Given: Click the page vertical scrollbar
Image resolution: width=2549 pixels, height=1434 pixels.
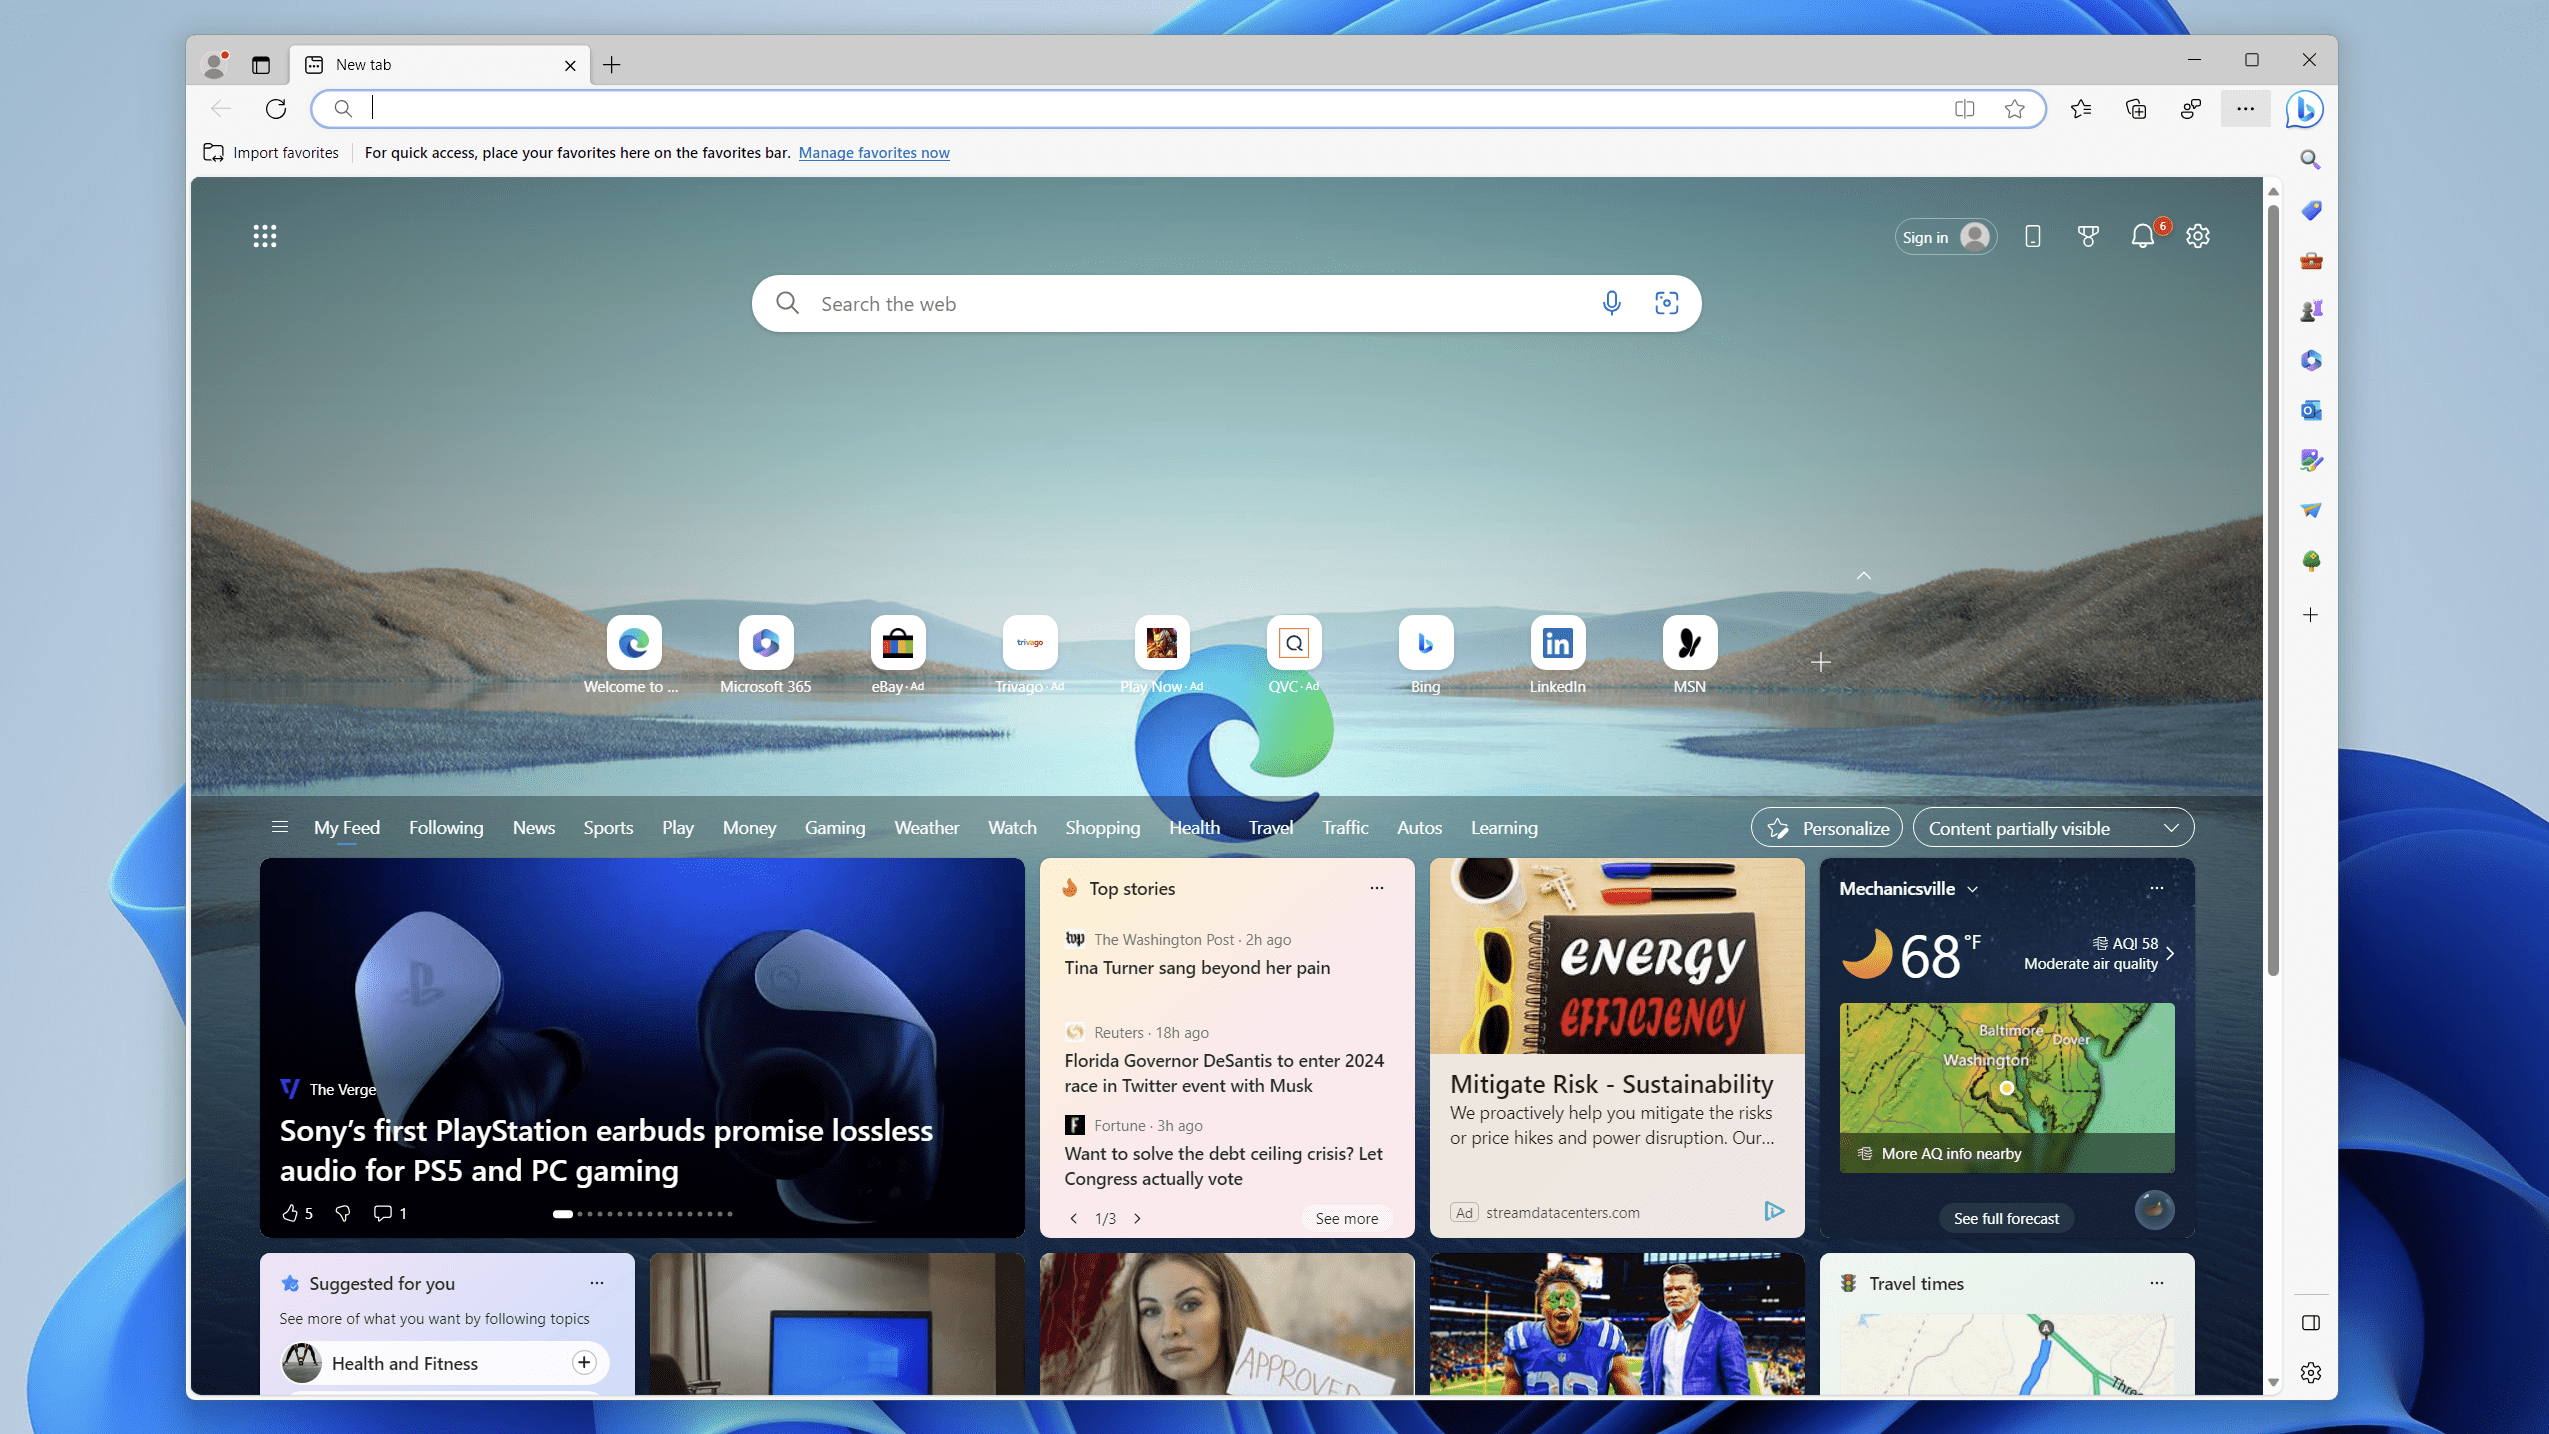Looking at the screenshot, I should pos(2272,590).
